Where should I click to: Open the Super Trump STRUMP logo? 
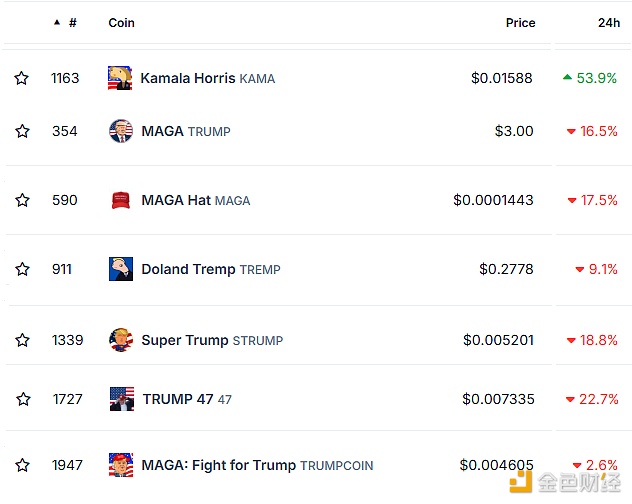point(121,340)
